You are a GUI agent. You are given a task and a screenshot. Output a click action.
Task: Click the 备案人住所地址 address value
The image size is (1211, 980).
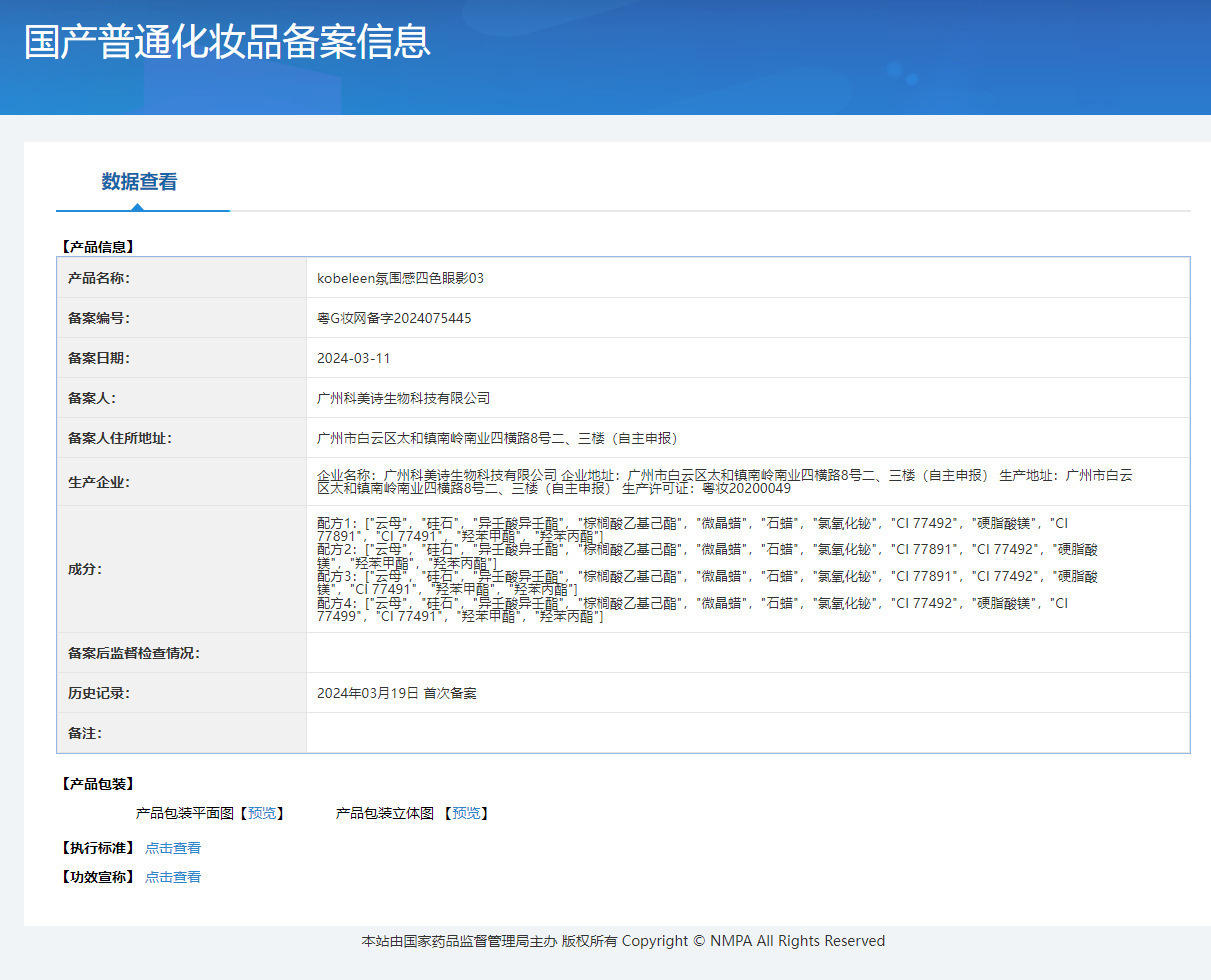498,438
